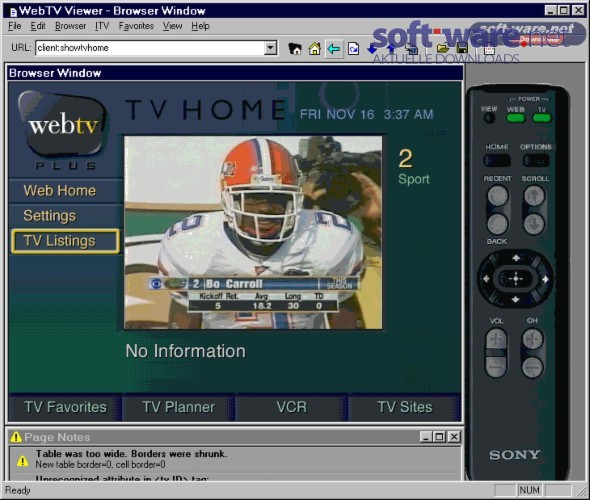Click the NUM indicator in status bar
The image size is (590, 500).
pos(529,490)
